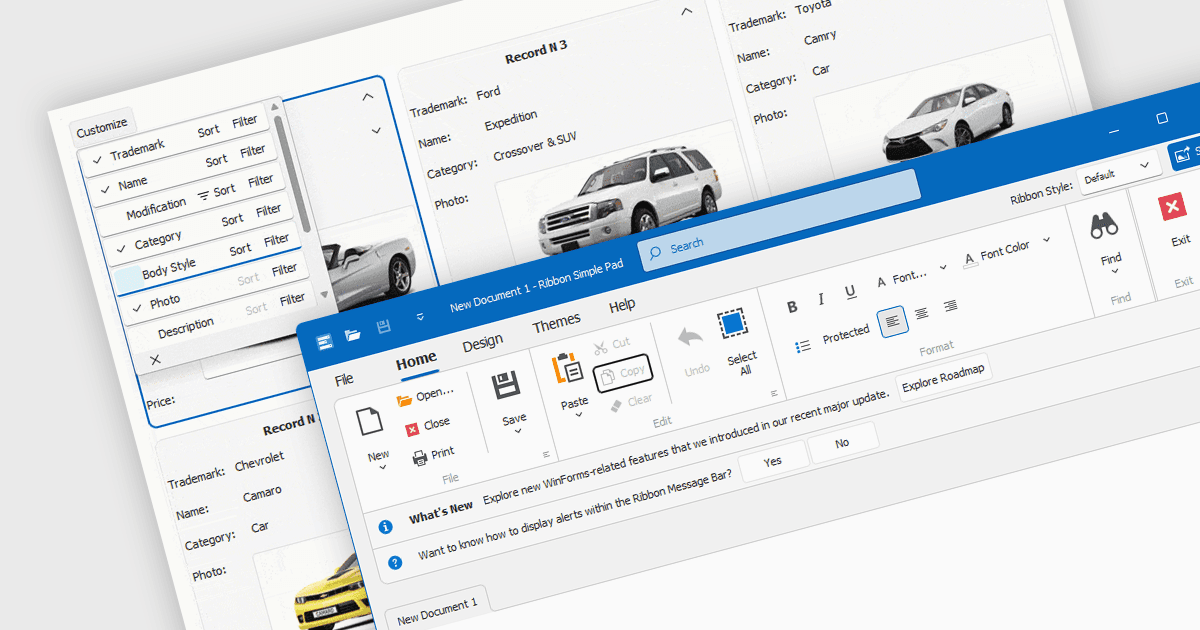Click the What's New info icon
1200x630 pixels.
(385, 527)
